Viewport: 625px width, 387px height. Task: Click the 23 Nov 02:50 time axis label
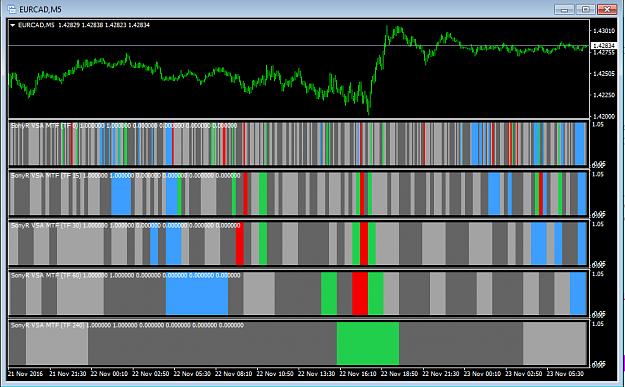523,374
